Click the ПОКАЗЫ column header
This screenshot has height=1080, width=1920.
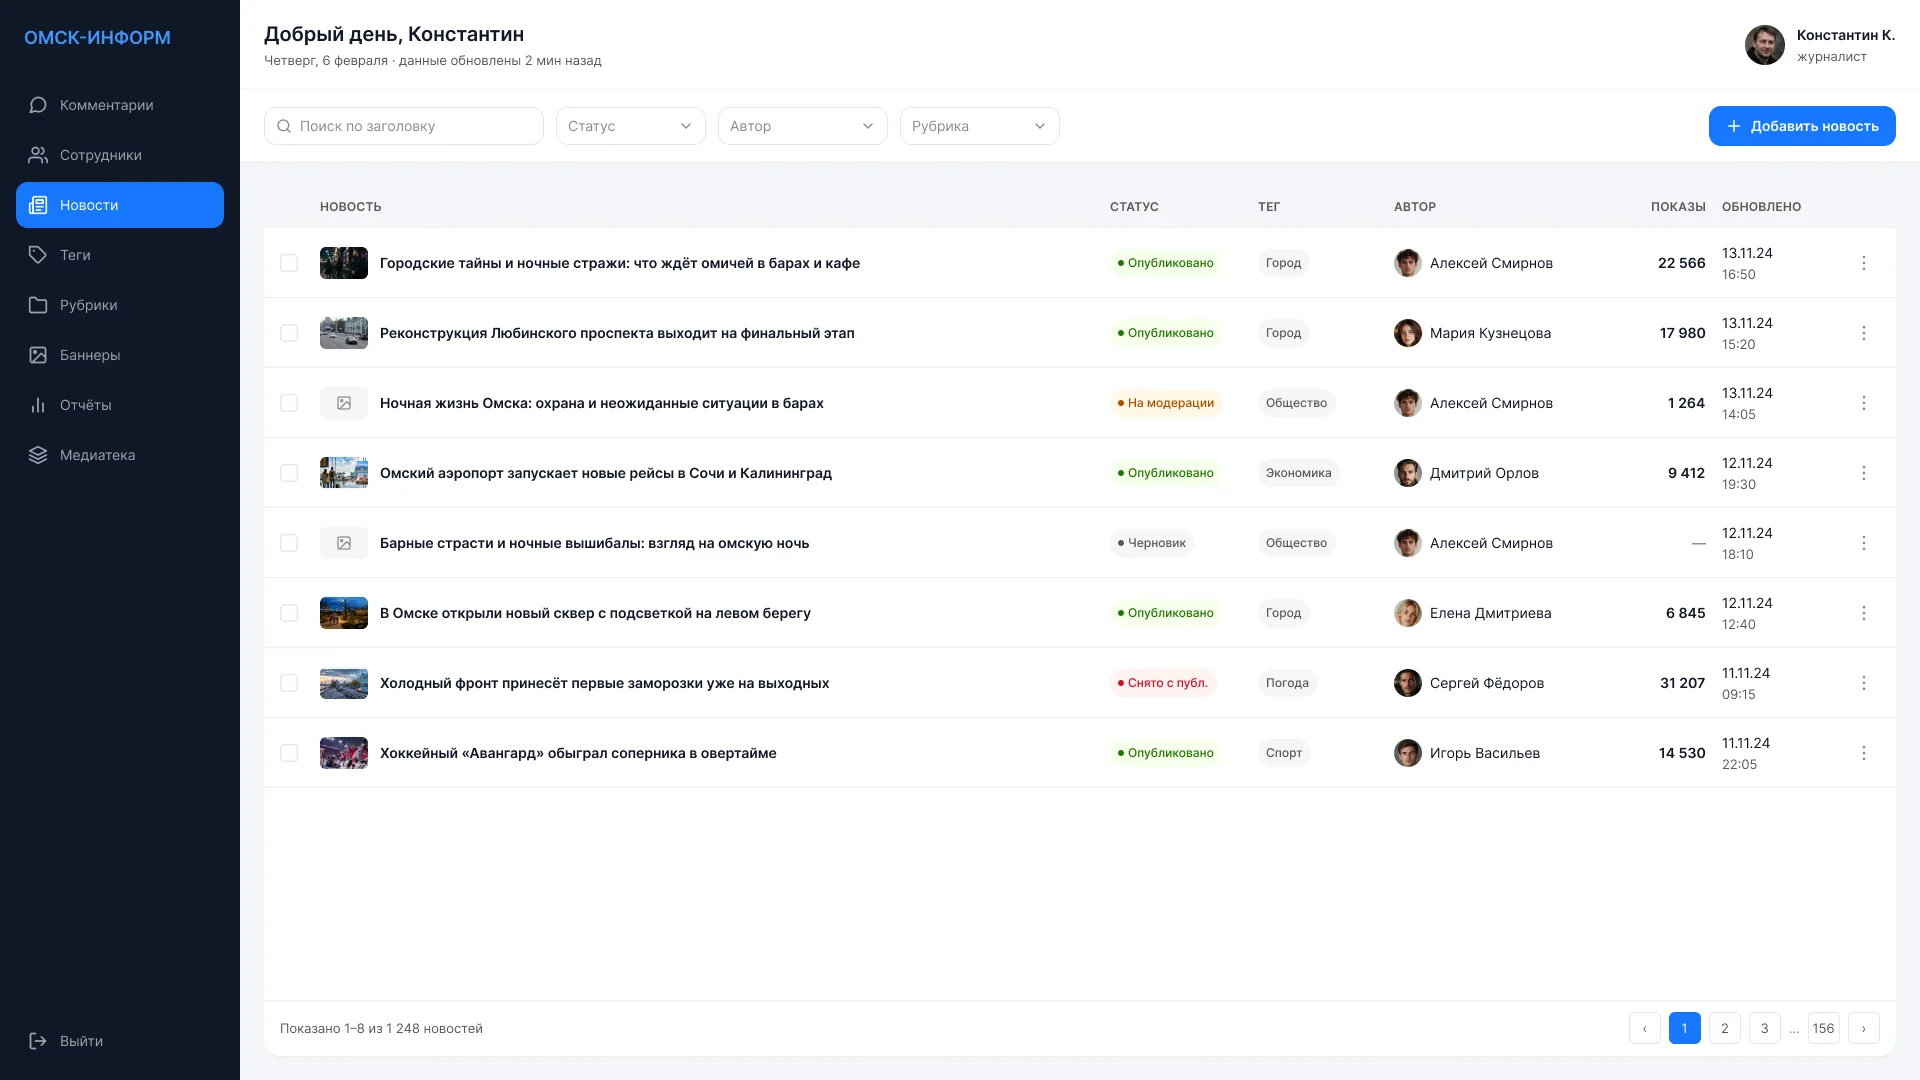click(x=1678, y=207)
